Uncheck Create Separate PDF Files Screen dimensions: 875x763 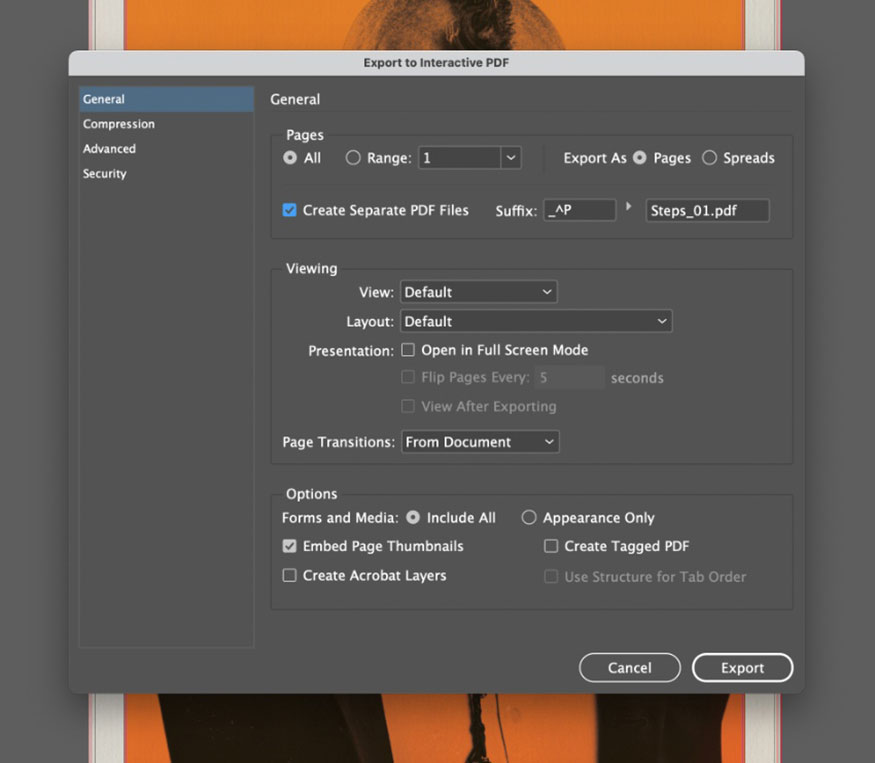tap(289, 210)
